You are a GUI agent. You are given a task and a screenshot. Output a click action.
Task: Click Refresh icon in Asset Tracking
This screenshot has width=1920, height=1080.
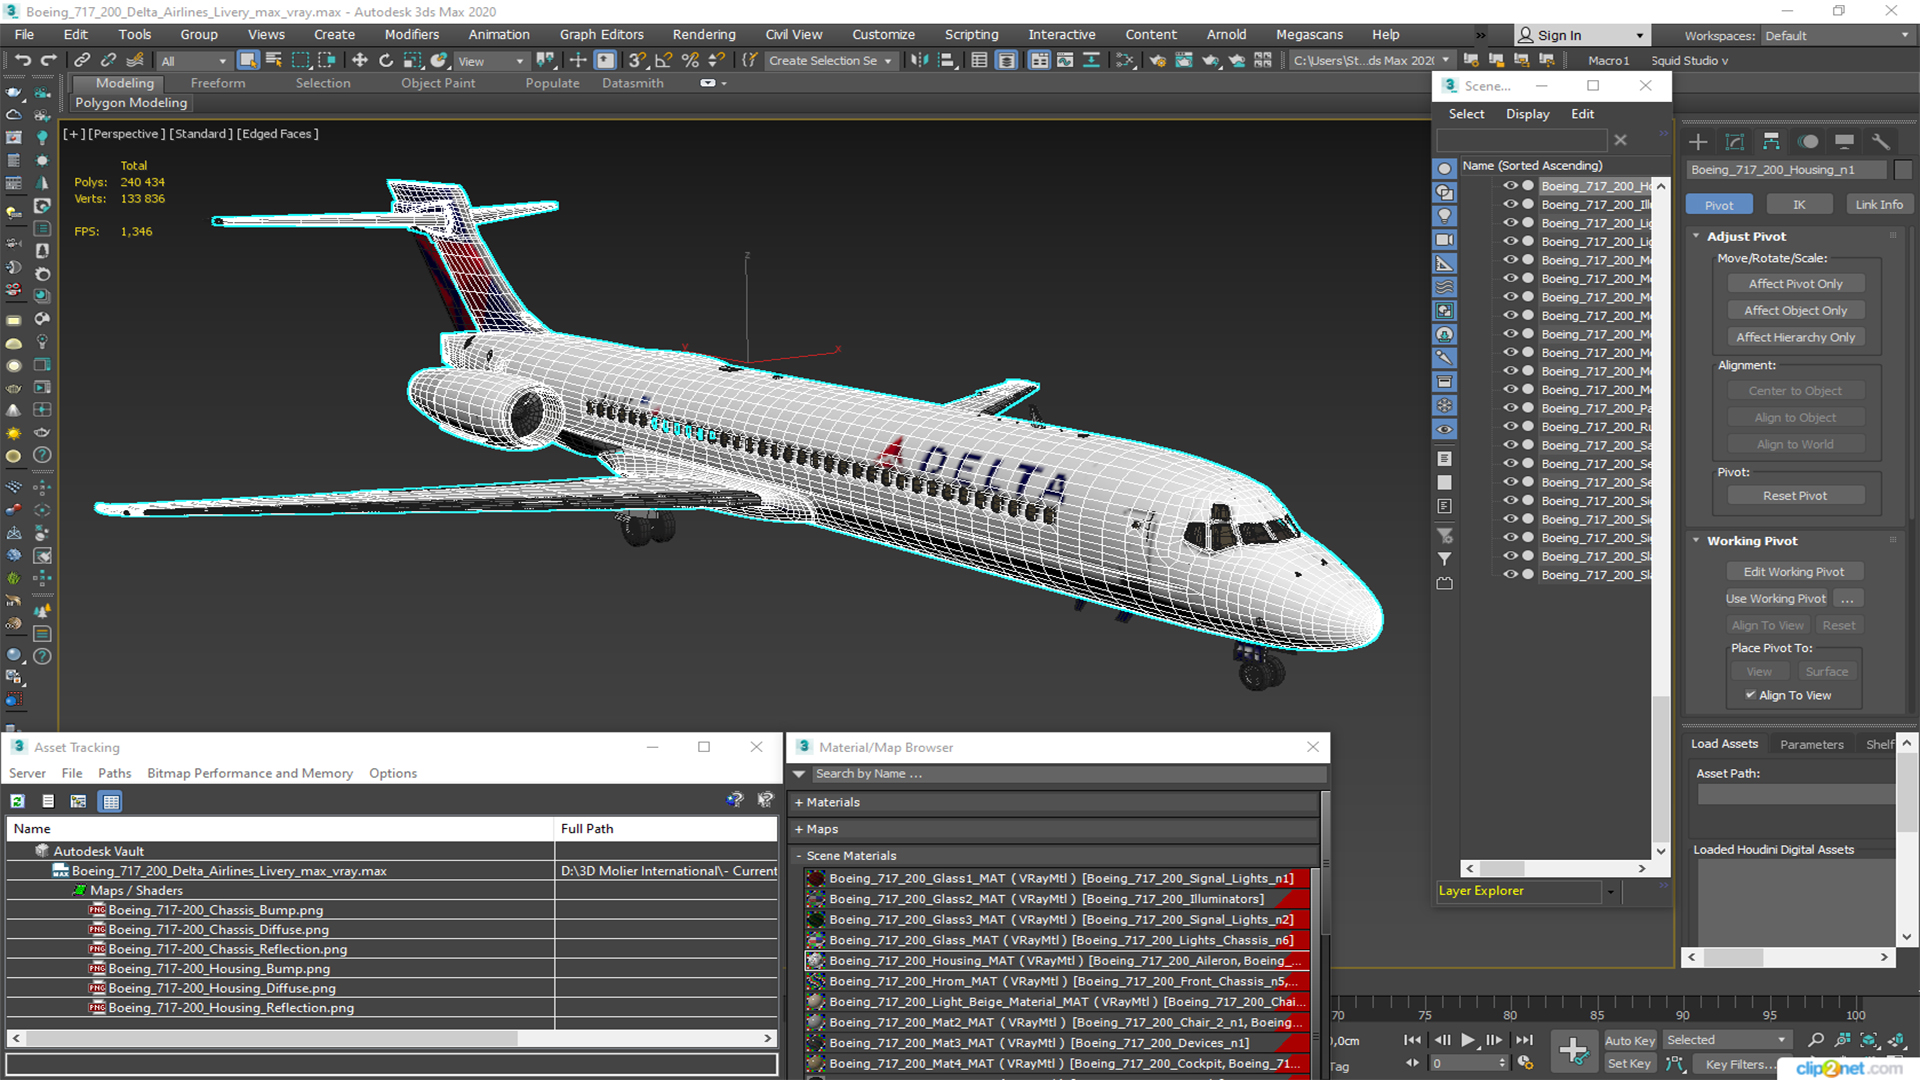click(x=18, y=801)
